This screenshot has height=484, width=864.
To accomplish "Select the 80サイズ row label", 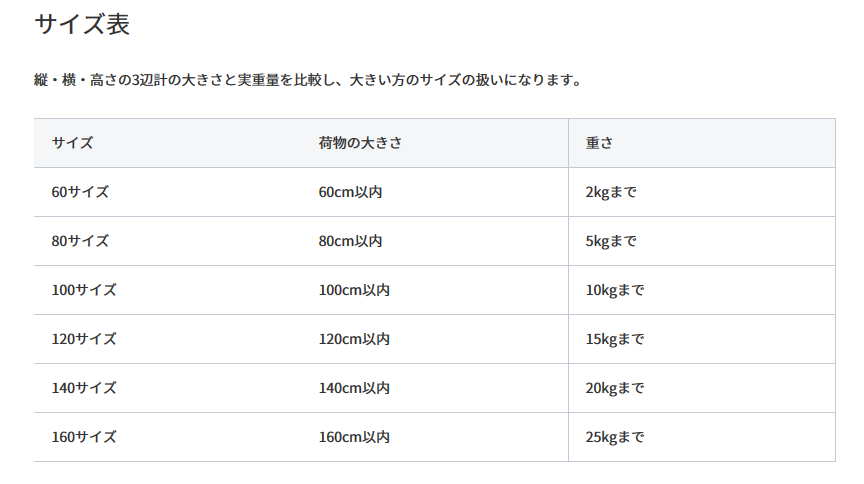I will pos(80,241).
